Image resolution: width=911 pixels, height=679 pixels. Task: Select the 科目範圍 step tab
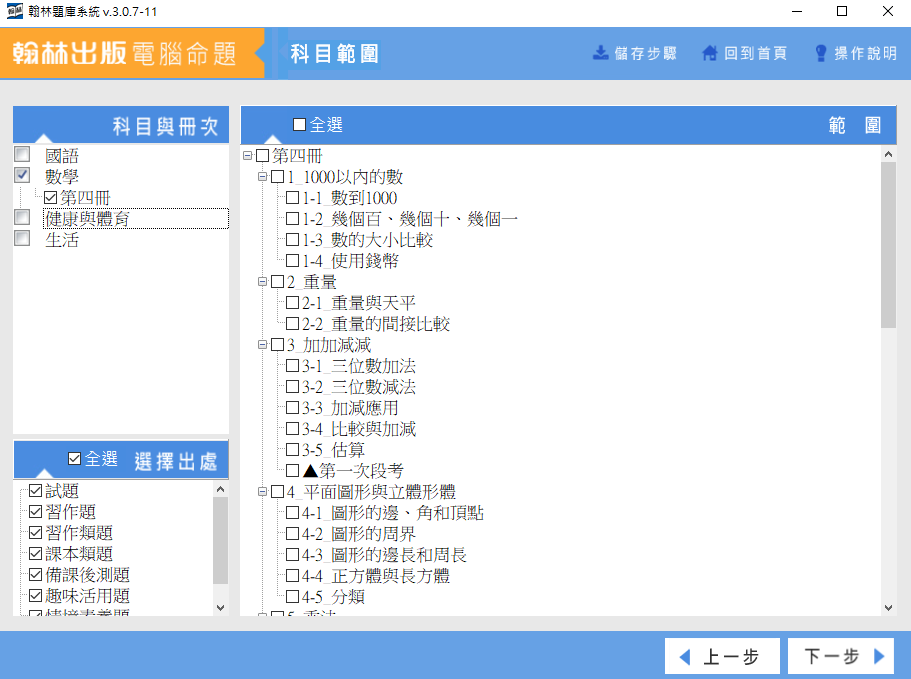334,54
